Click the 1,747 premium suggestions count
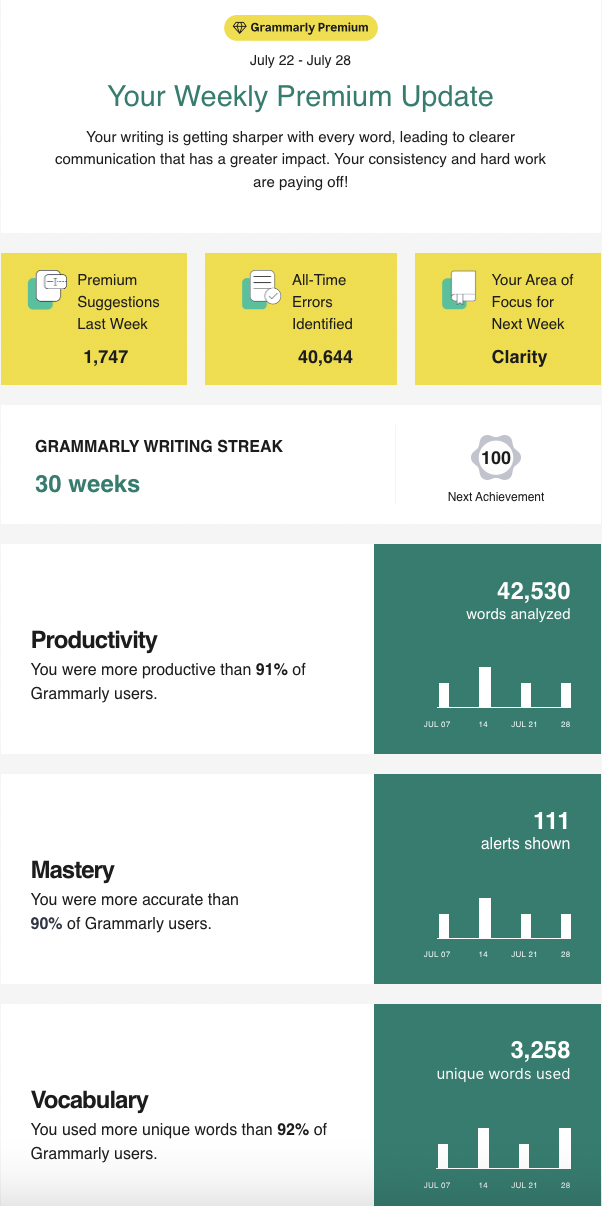This screenshot has width=602, height=1206. click(105, 356)
